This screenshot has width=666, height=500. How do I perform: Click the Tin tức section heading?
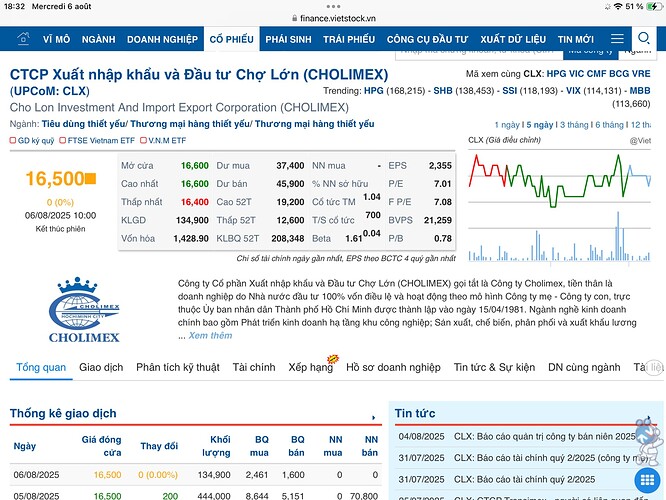point(415,414)
